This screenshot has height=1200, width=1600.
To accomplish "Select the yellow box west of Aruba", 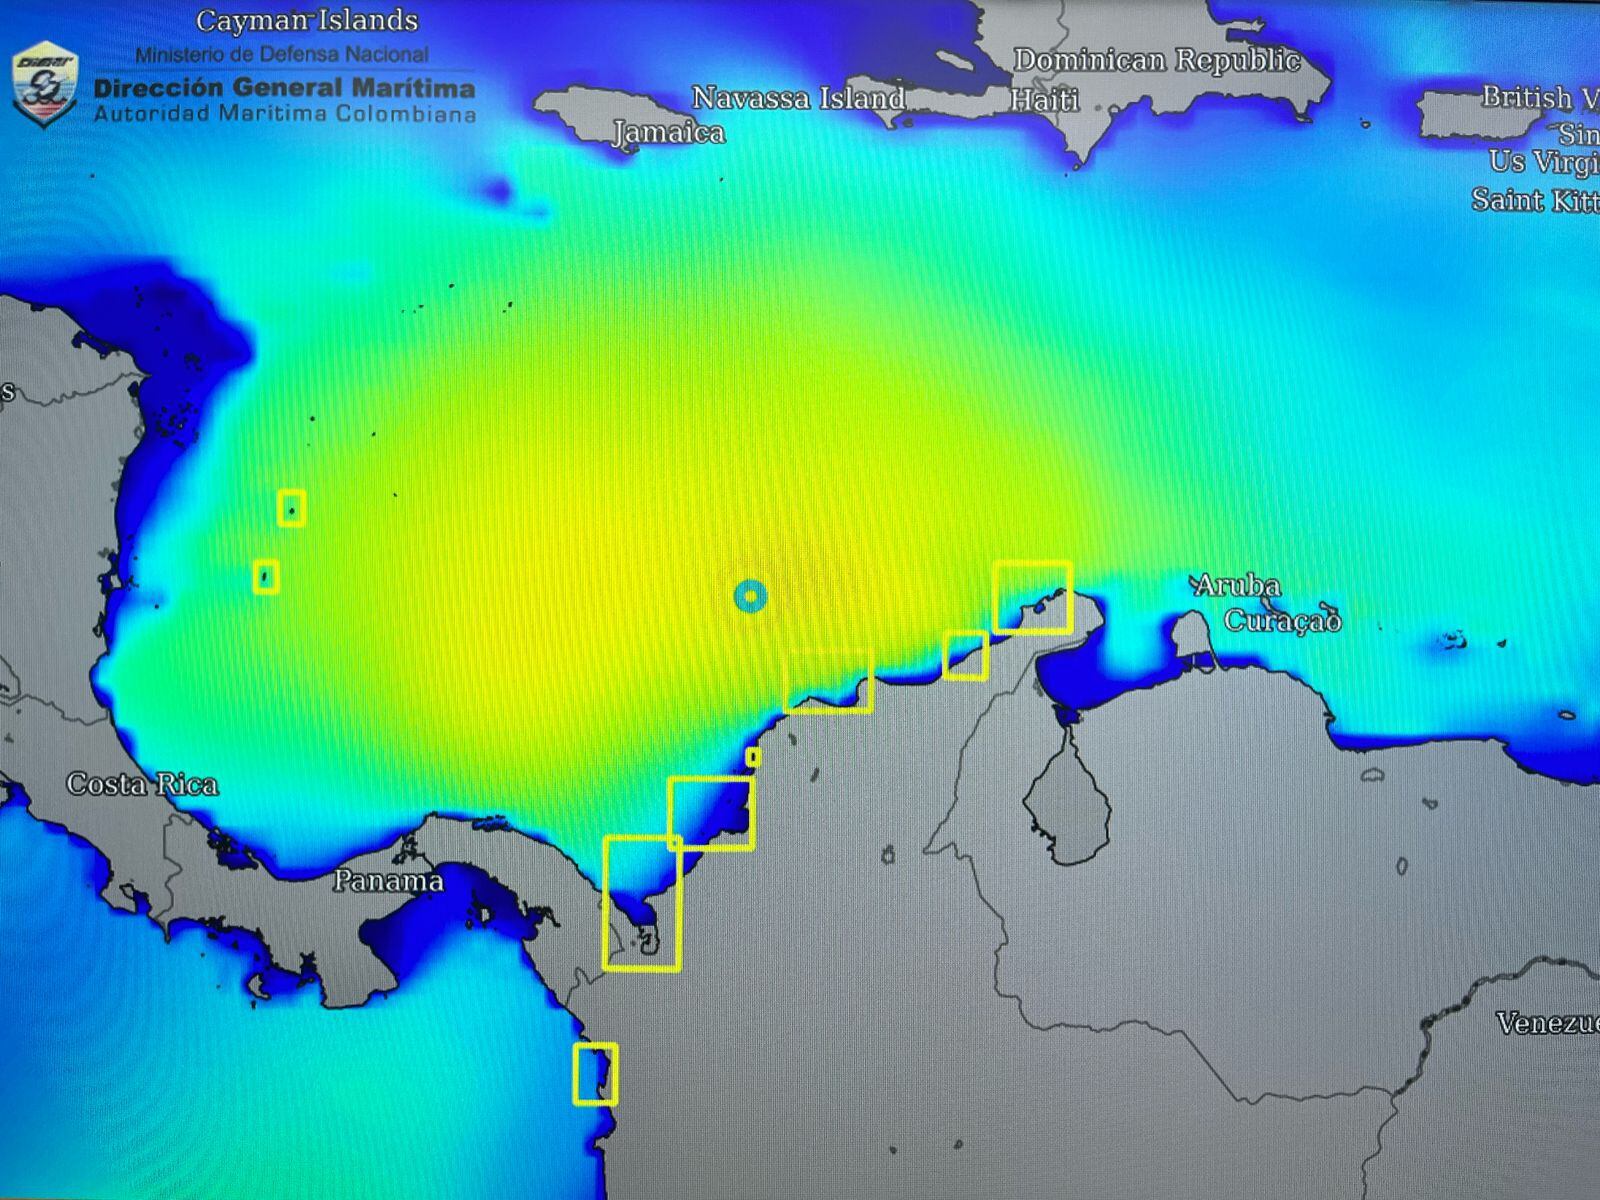I will [1033, 597].
